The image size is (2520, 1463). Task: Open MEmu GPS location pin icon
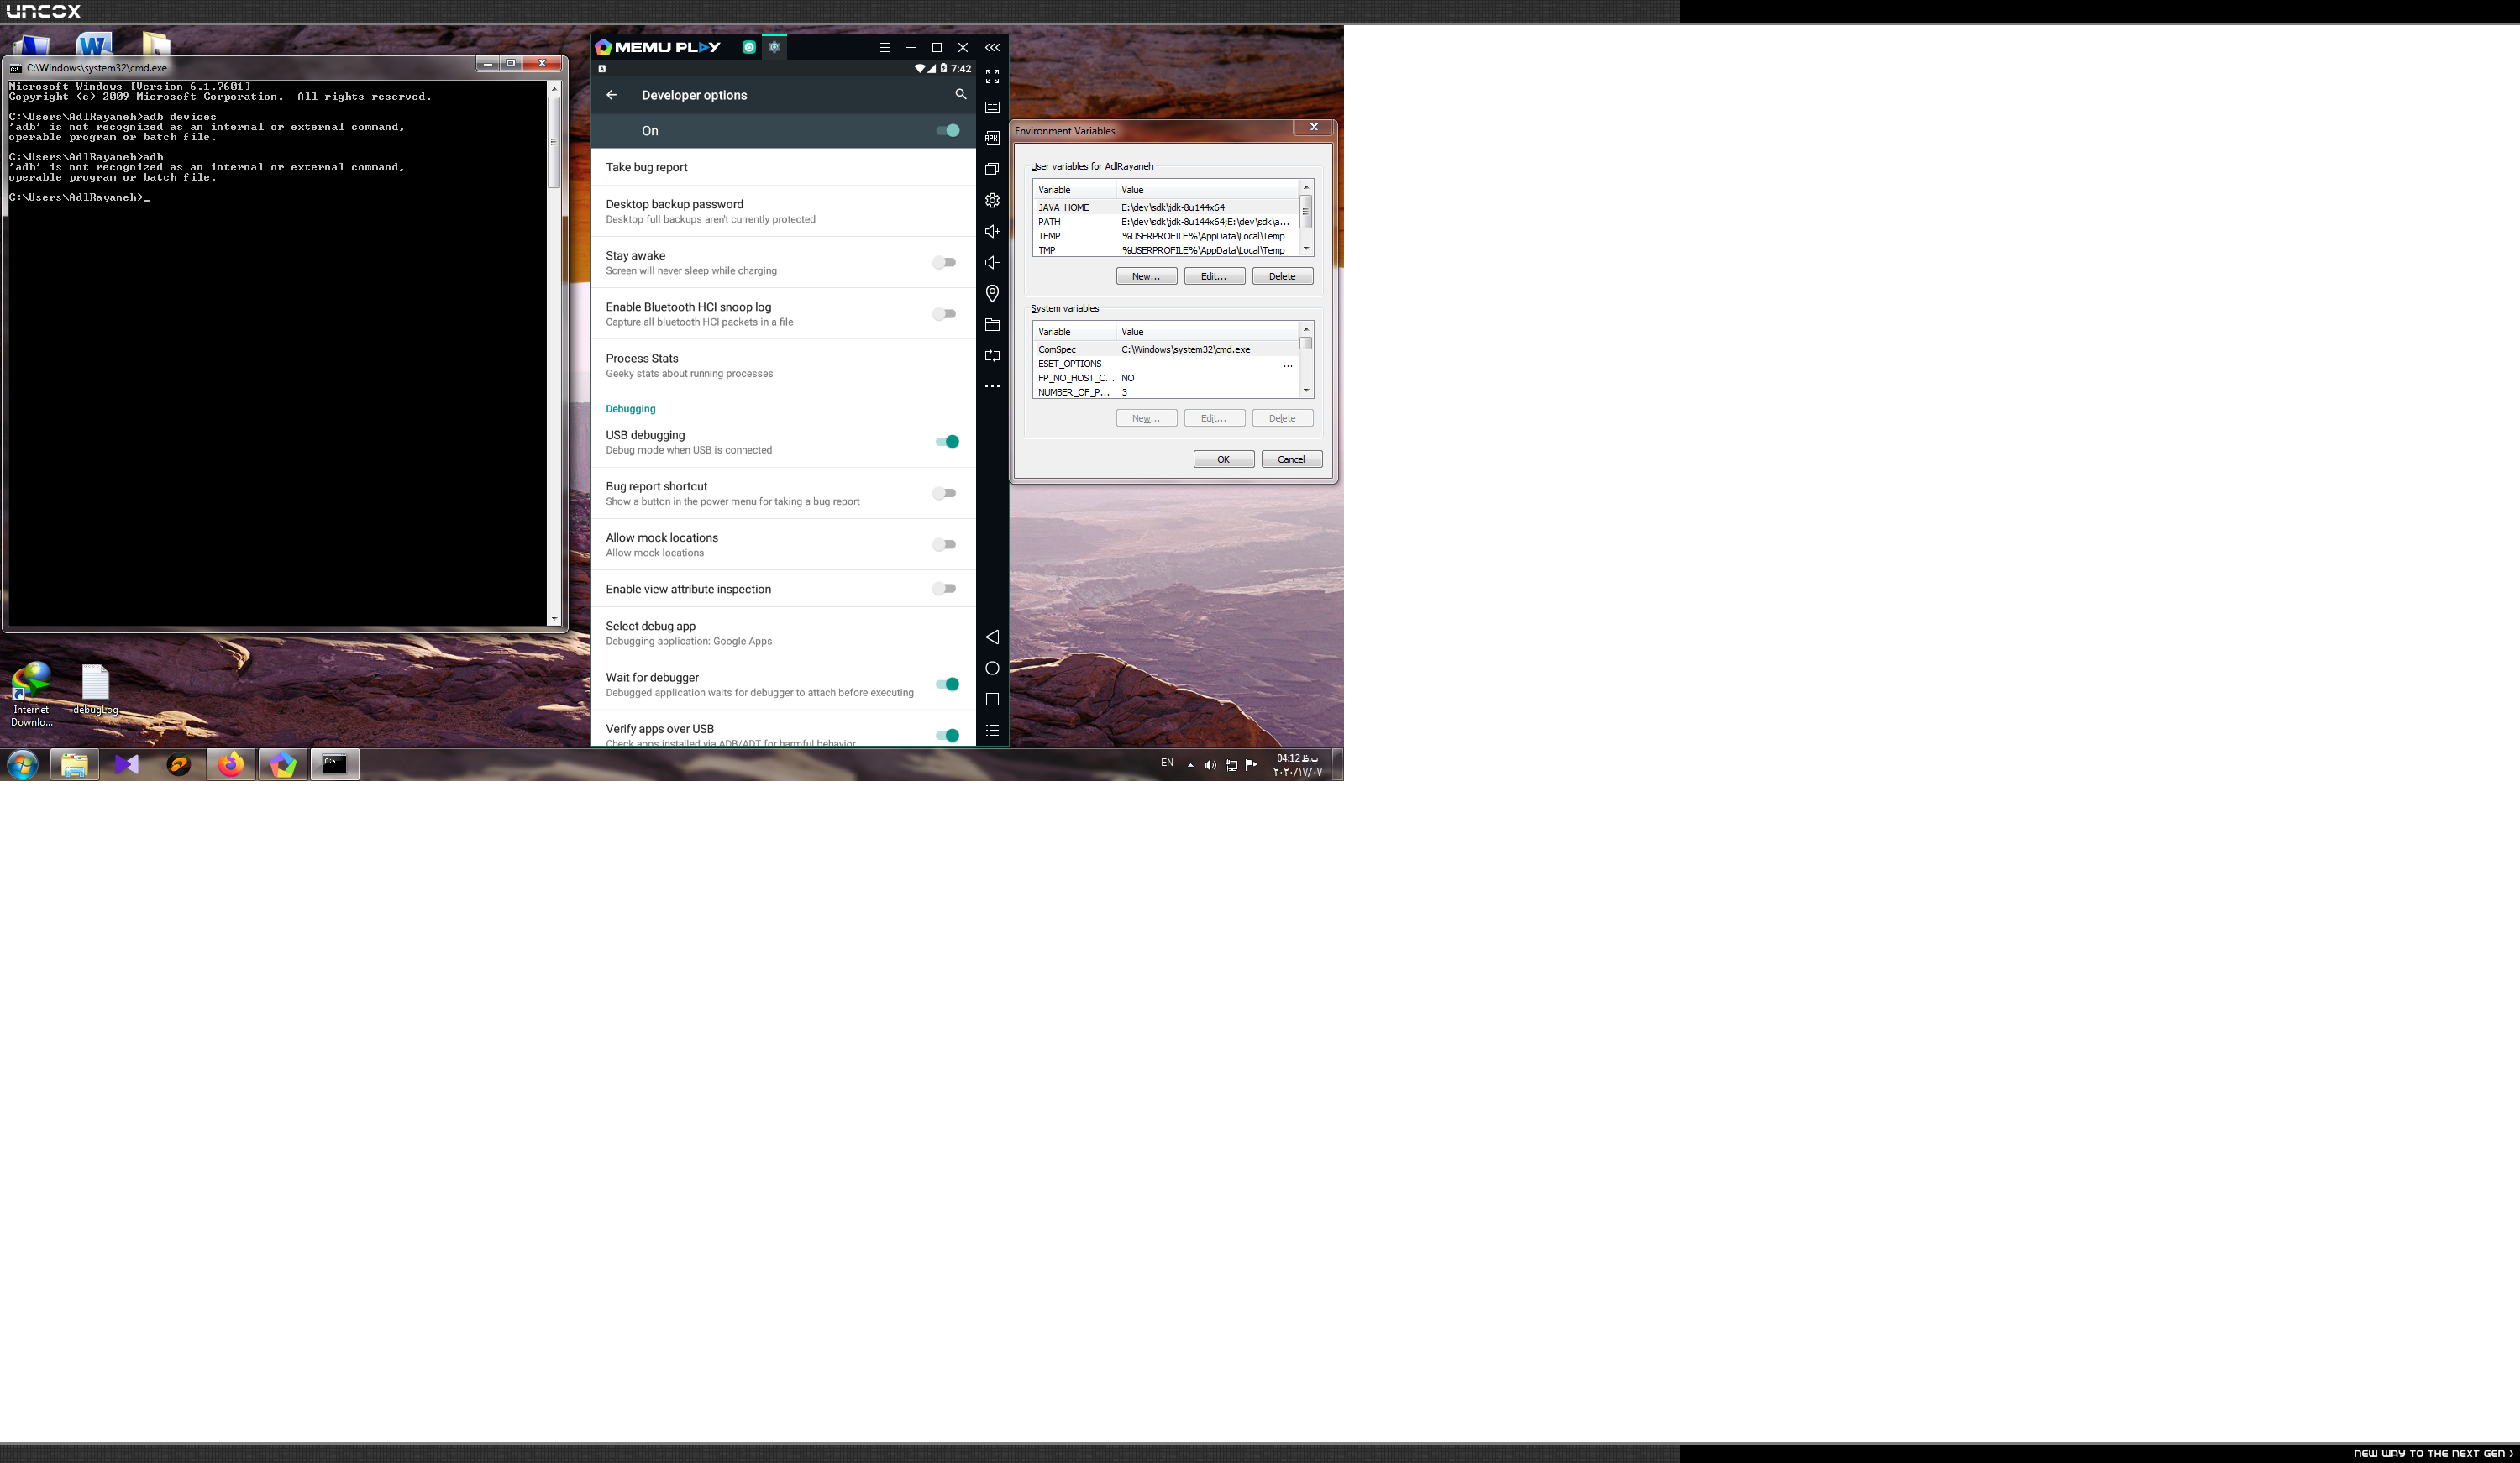[x=992, y=293]
